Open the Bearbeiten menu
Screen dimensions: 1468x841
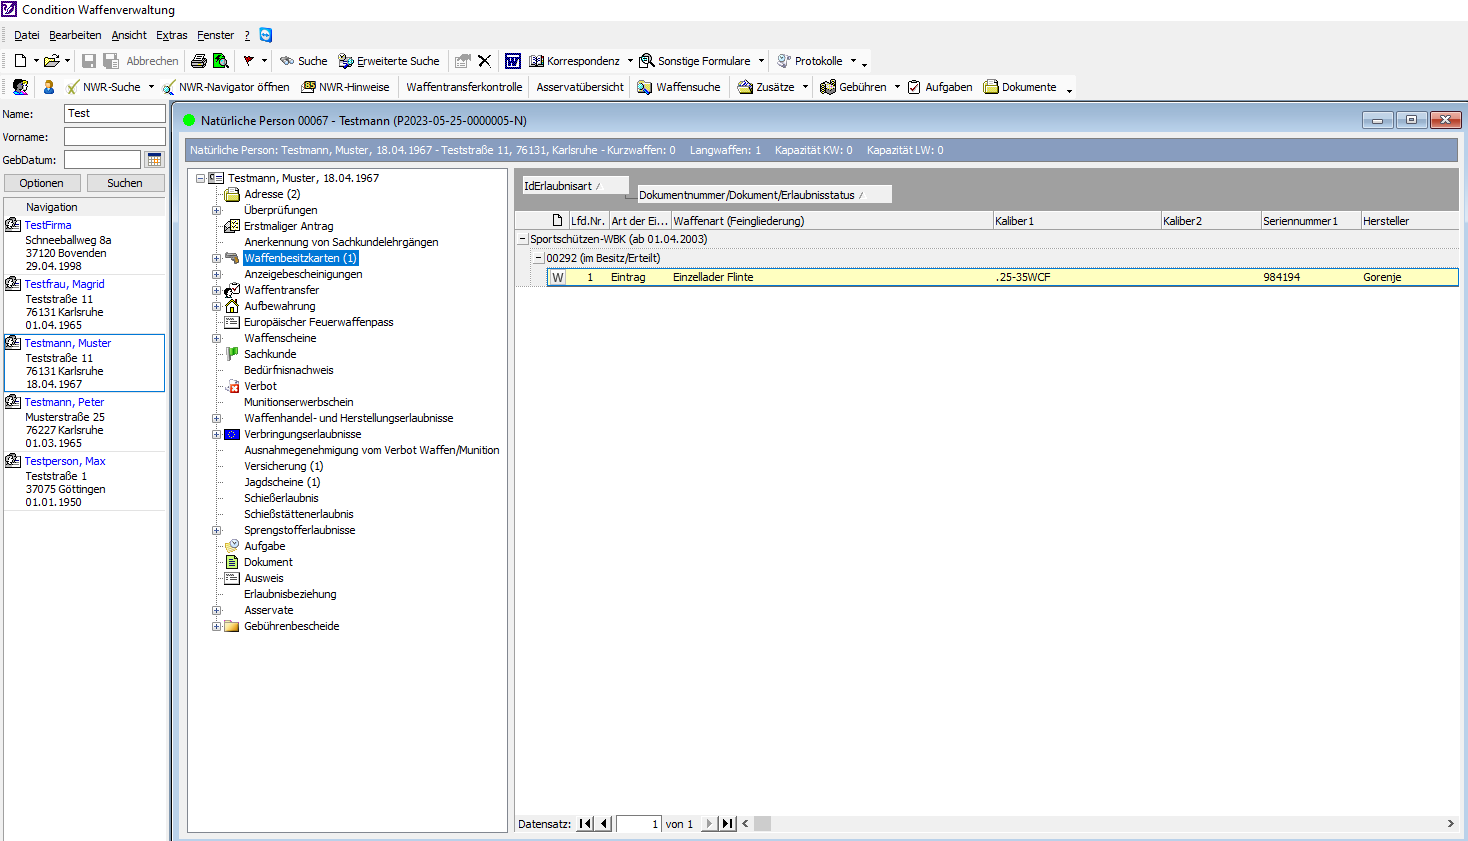click(75, 35)
